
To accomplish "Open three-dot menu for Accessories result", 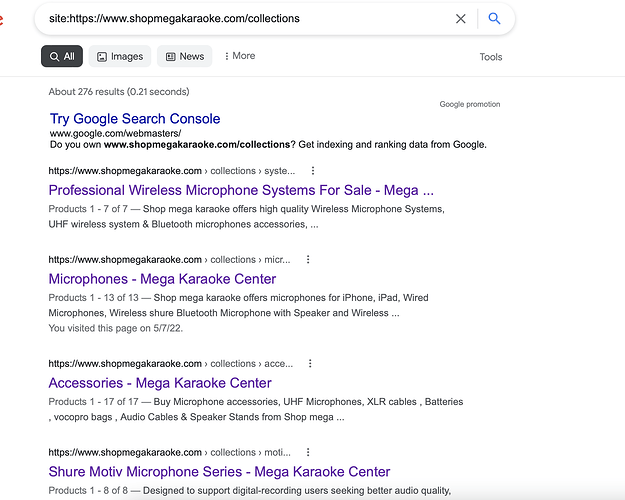I will (x=310, y=364).
